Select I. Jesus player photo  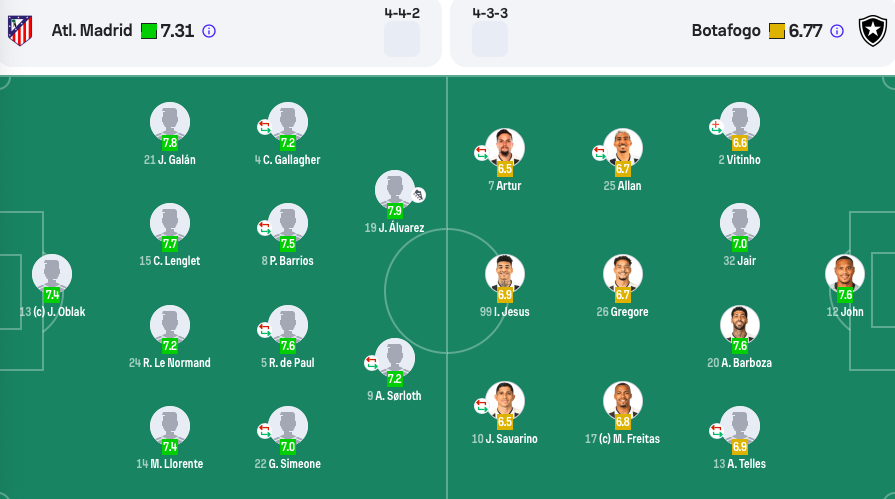(505, 274)
